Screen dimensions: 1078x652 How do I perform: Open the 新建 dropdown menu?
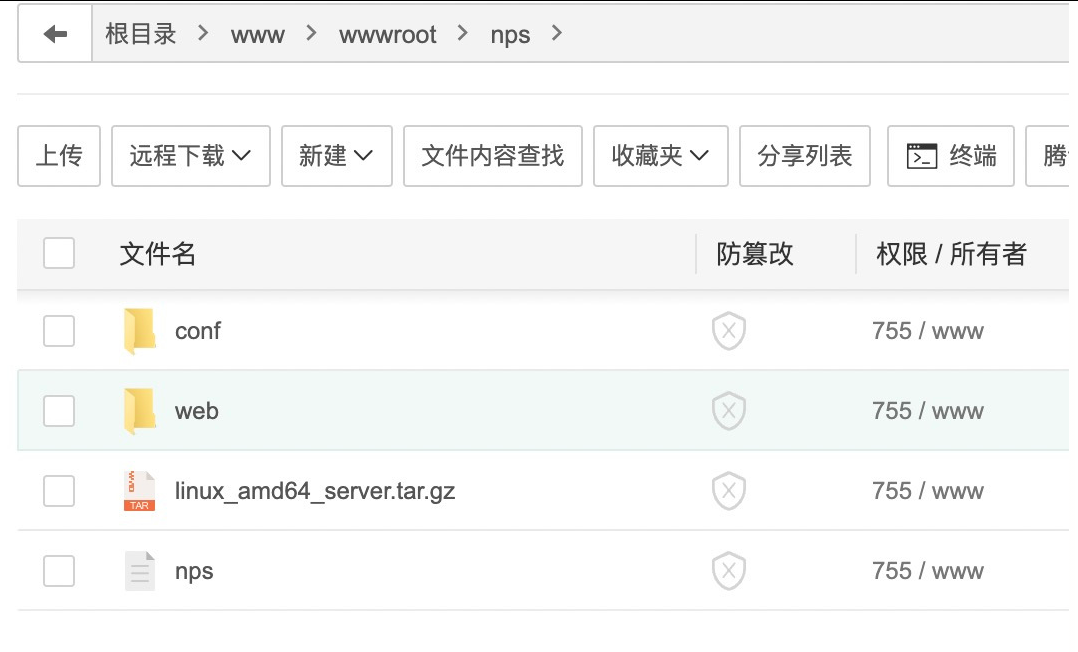[x=337, y=156]
